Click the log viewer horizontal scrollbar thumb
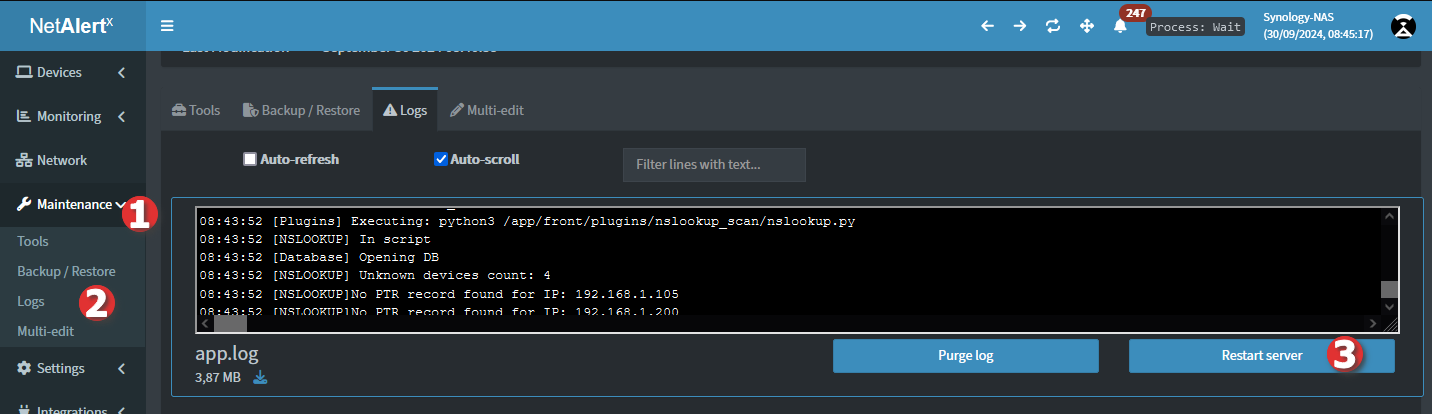Screen dimensions: 1432x414 click(x=230, y=323)
